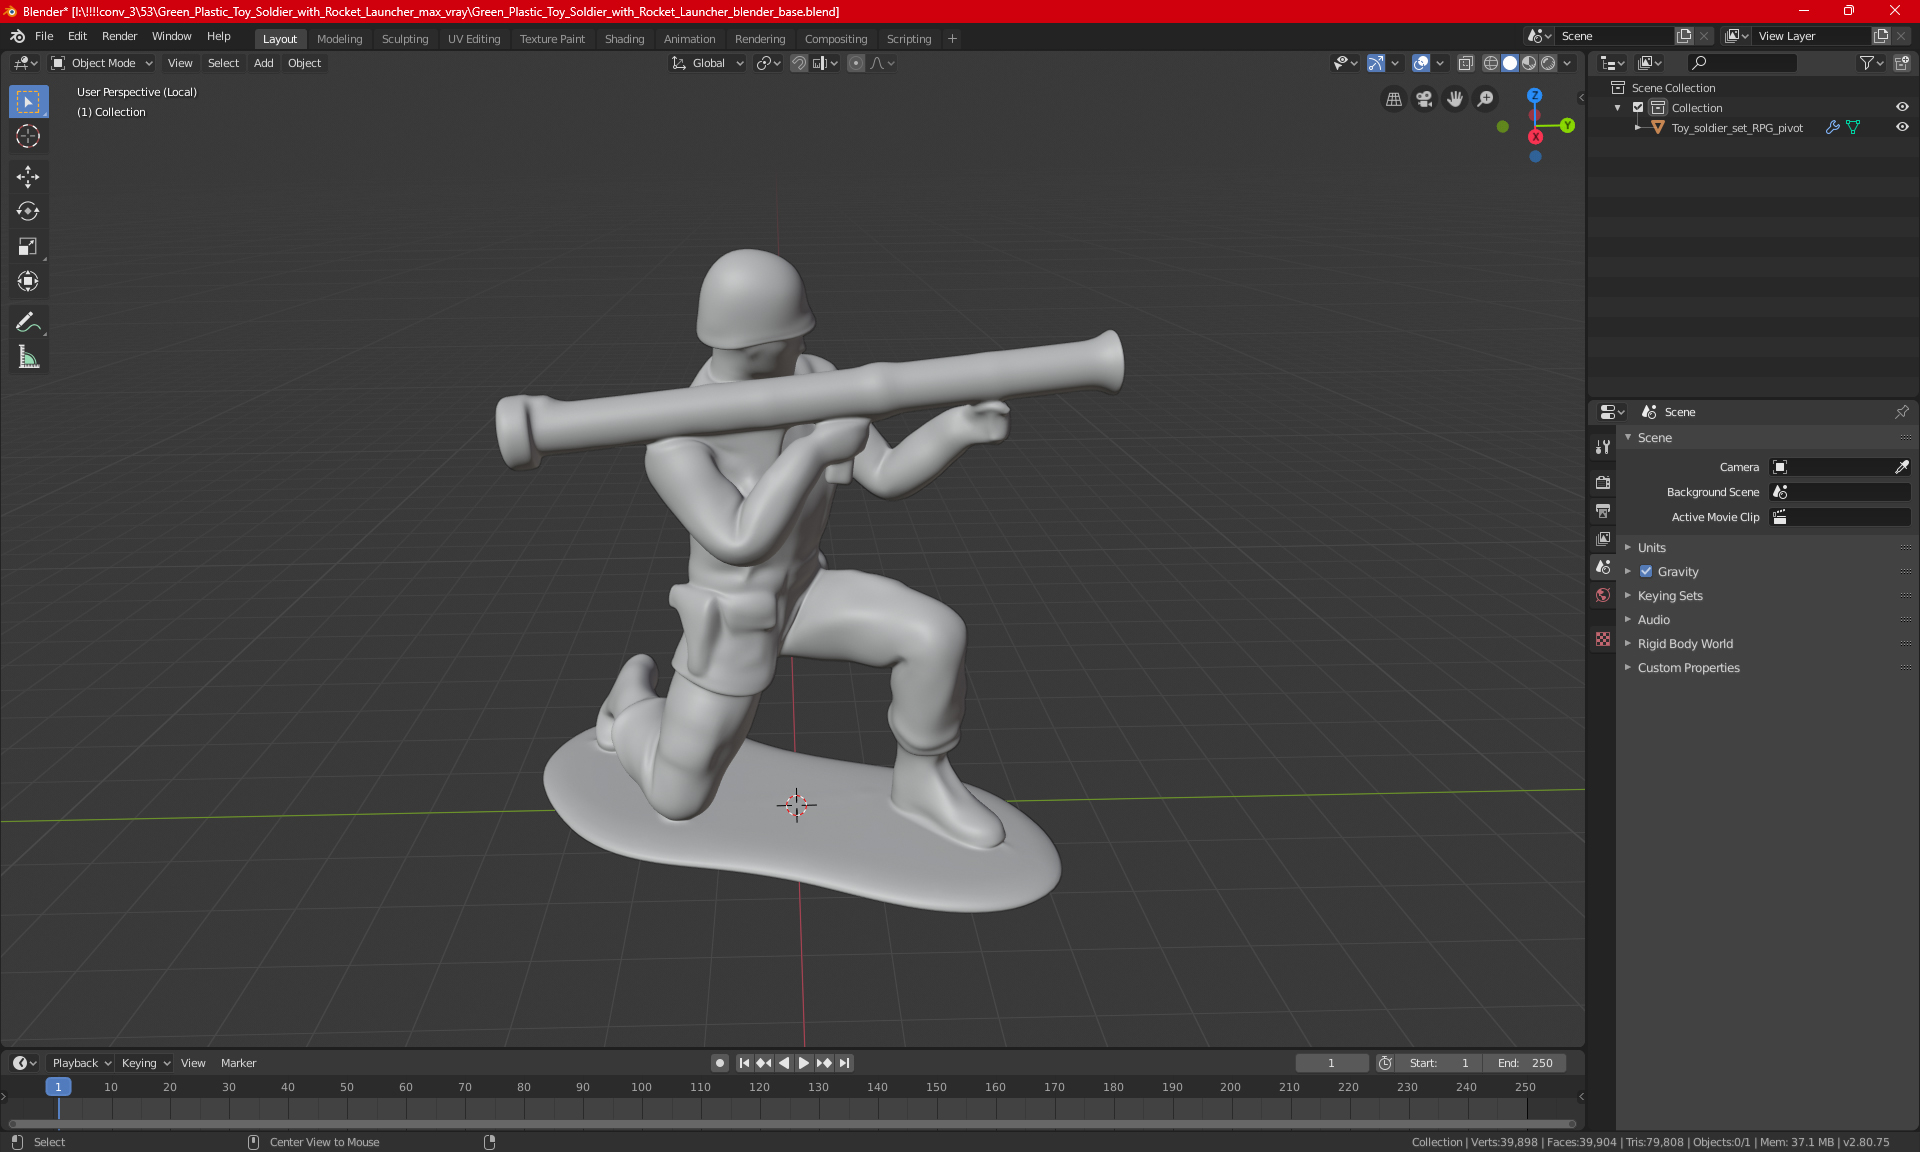The image size is (1920, 1152).
Task: Click the timeline zoom scrollbar
Action: [790, 1124]
